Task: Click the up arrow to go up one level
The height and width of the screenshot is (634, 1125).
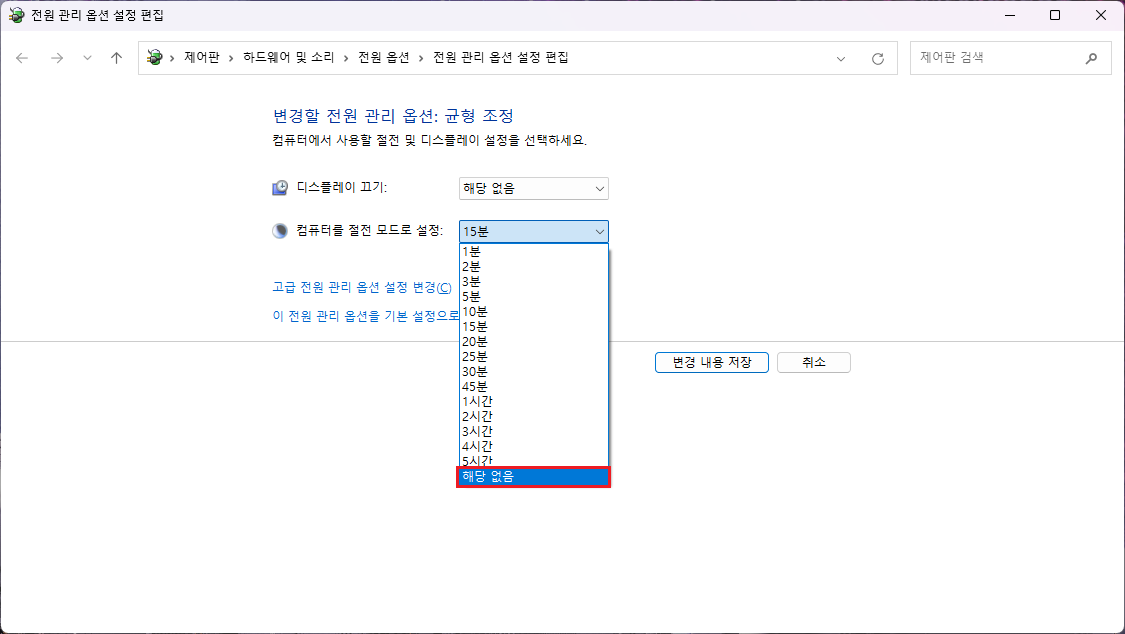Action: (x=115, y=57)
